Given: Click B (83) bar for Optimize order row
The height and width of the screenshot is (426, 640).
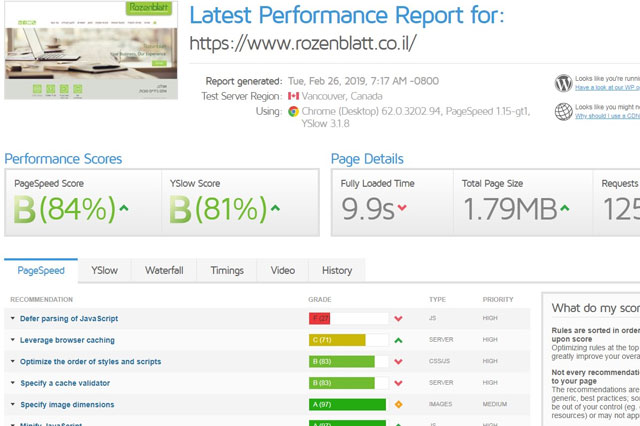Looking at the screenshot, I should coord(342,362).
